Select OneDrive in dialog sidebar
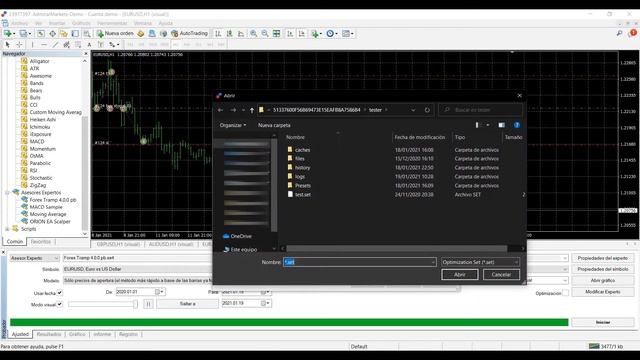 [x=241, y=236]
